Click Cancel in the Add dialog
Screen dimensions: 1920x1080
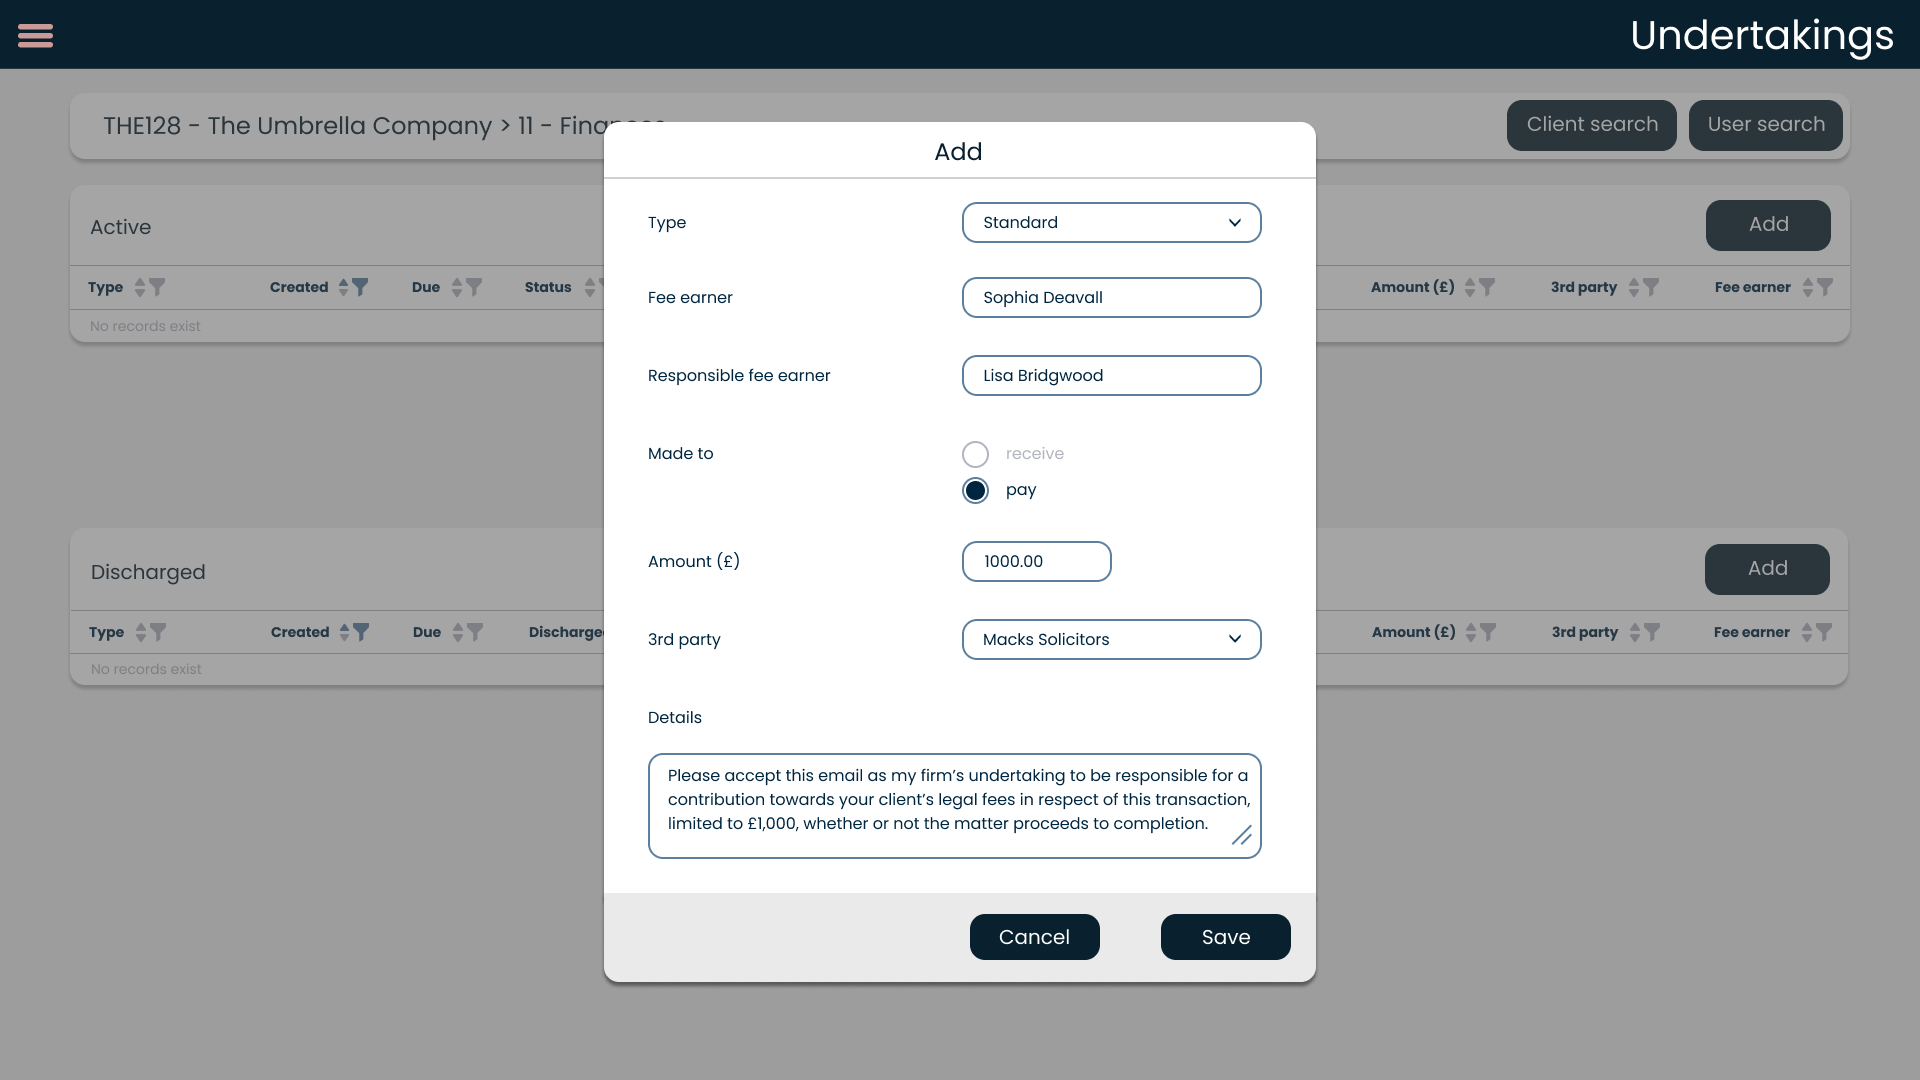1034,937
